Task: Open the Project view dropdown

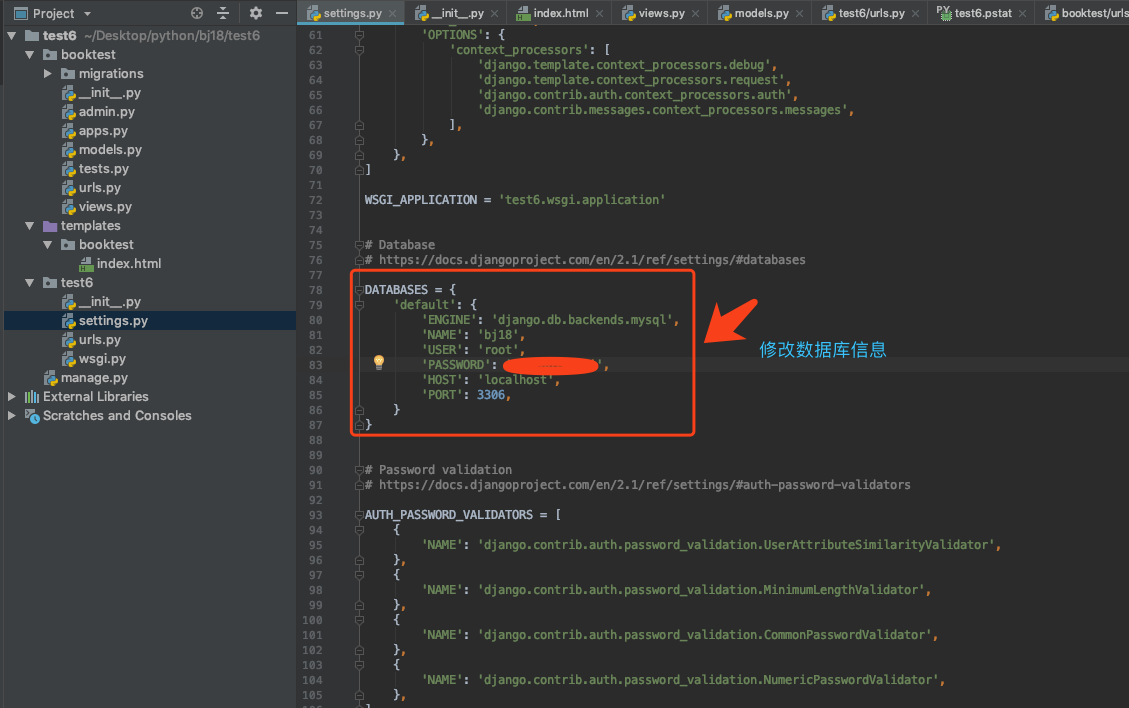Action: pyautogui.click(x=87, y=14)
